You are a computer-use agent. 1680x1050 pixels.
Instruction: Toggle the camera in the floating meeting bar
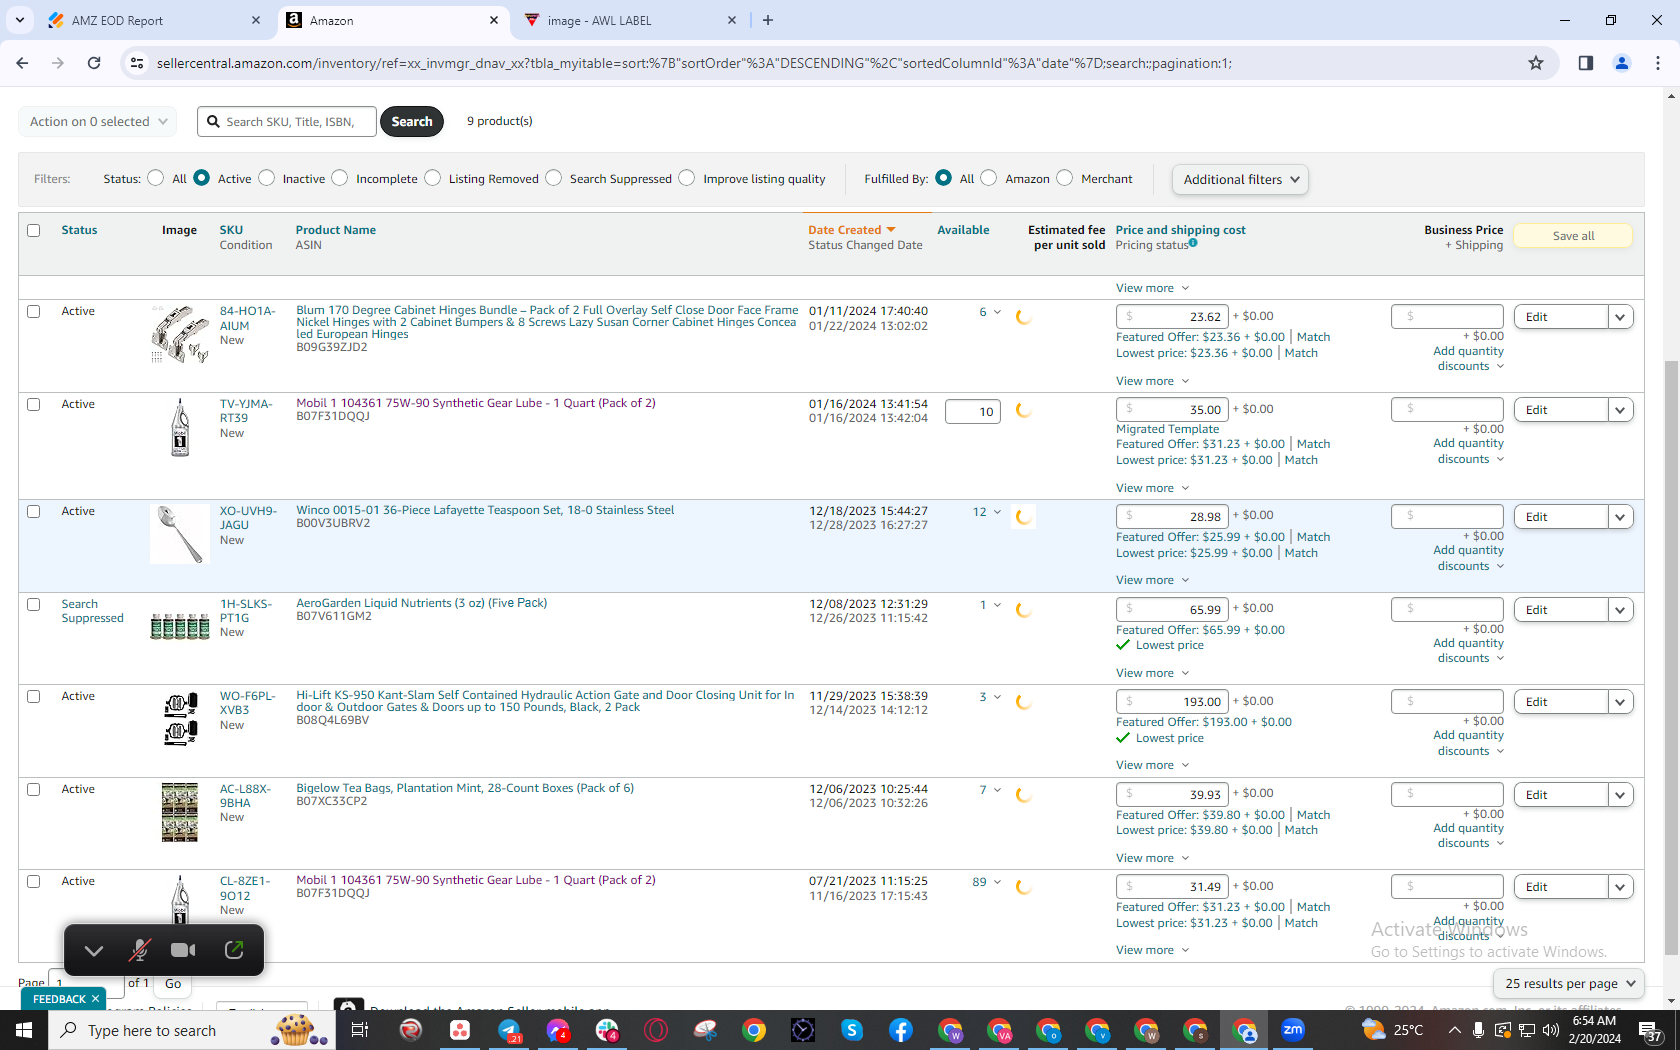183,950
